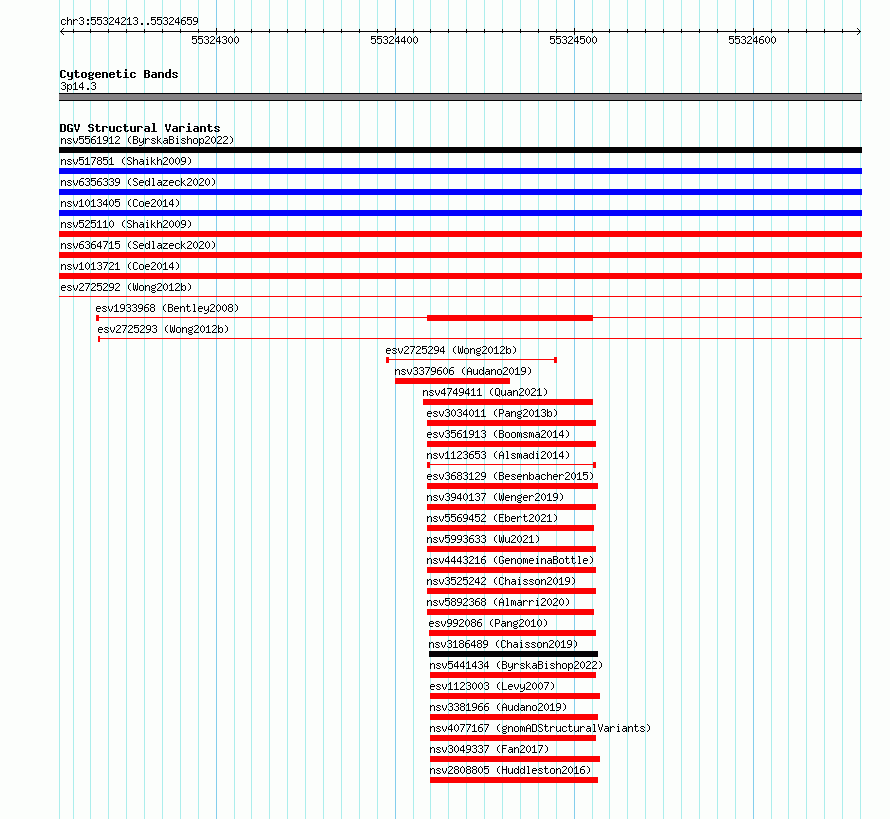
Task: Open the nsv525110 (Shaikh2009) variant label
Action: point(126,224)
